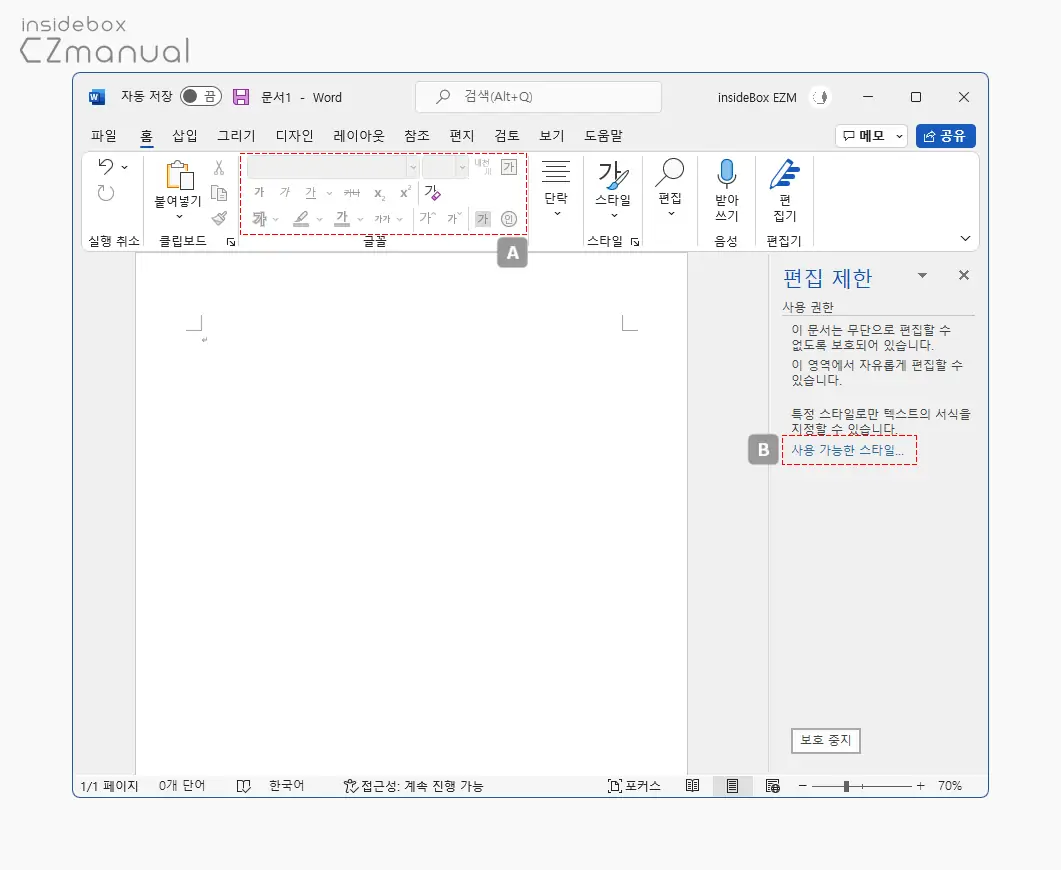The height and width of the screenshot is (870, 1061).
Task: Switch to the Layout tab
Action: [359, 136]
